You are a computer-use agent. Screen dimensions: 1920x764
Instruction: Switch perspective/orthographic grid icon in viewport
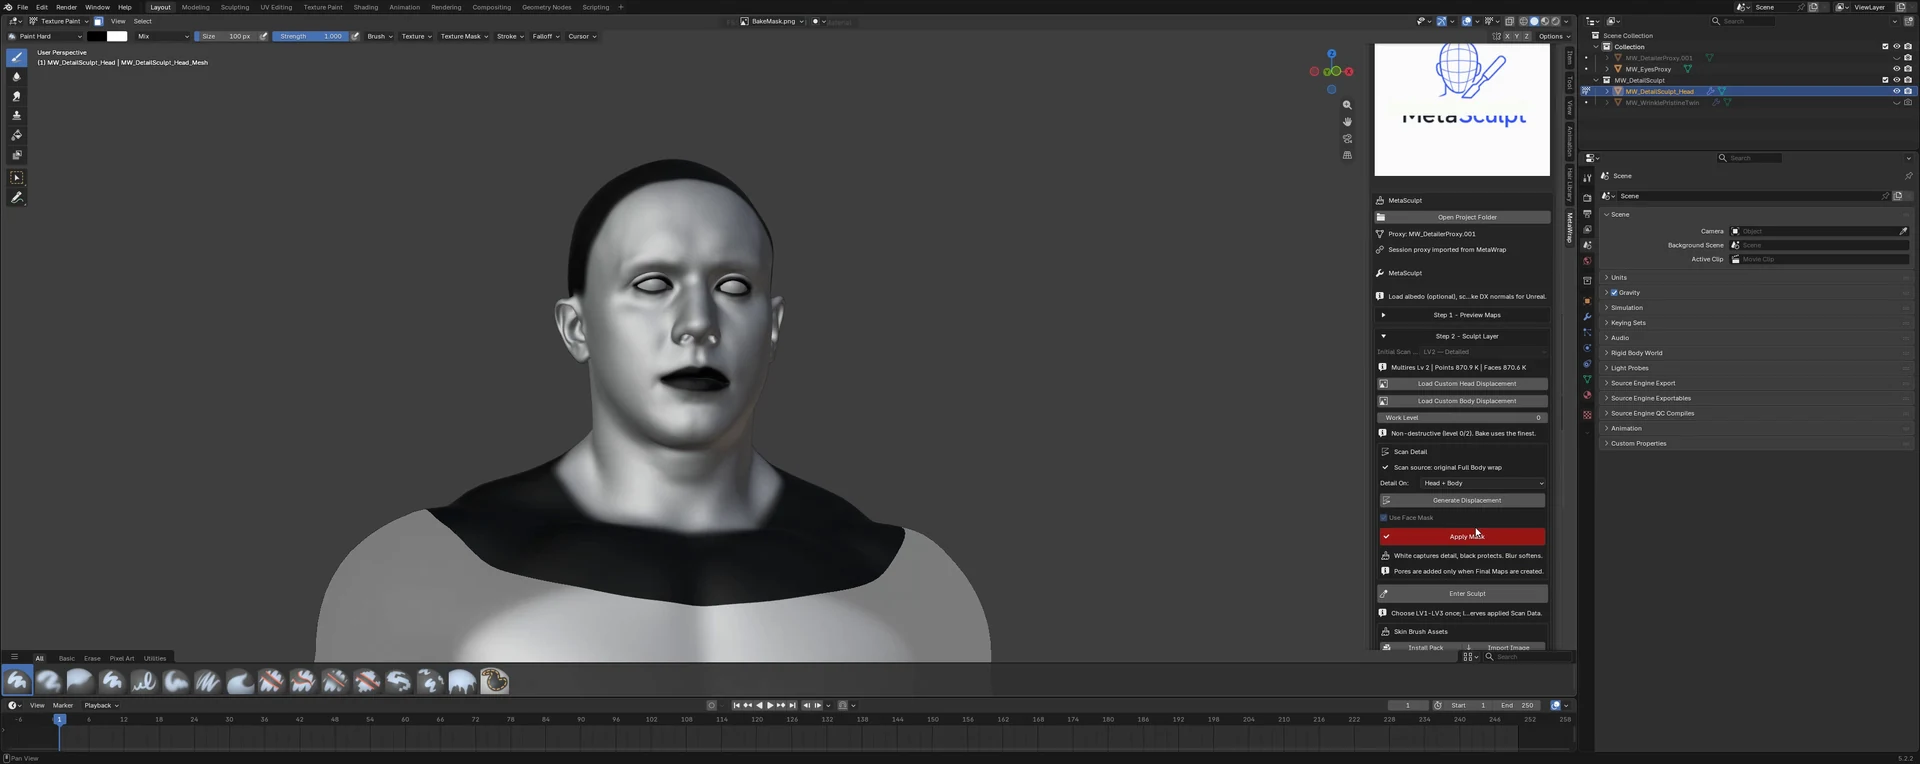click(1347, 155)
